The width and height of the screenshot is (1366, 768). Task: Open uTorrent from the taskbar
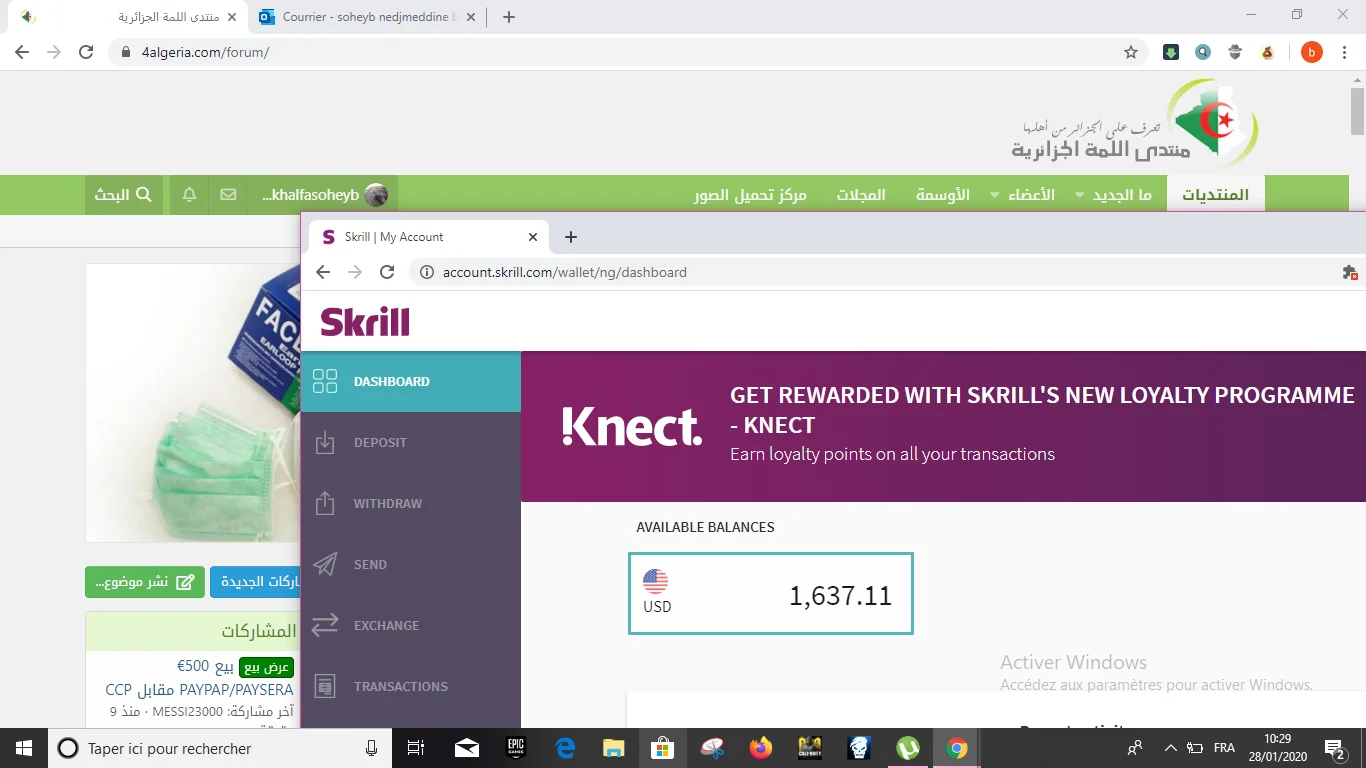tap(908, 748)
